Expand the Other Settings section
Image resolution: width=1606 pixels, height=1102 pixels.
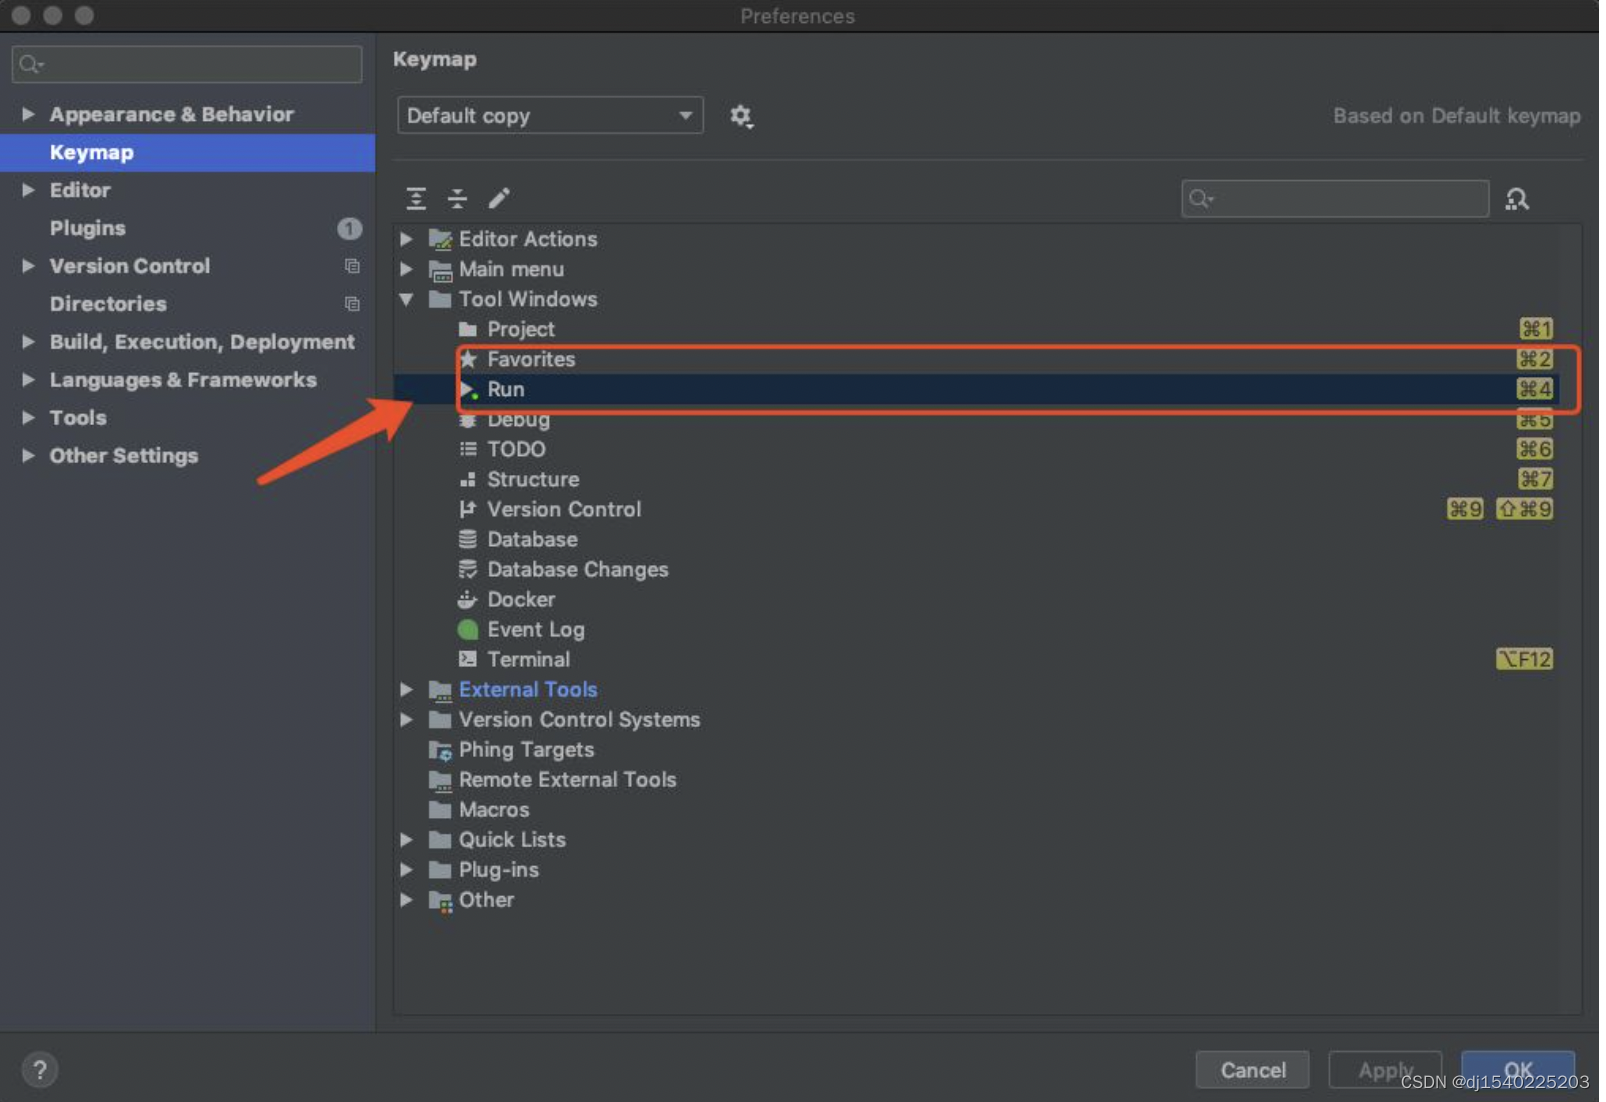coord(28,456)
